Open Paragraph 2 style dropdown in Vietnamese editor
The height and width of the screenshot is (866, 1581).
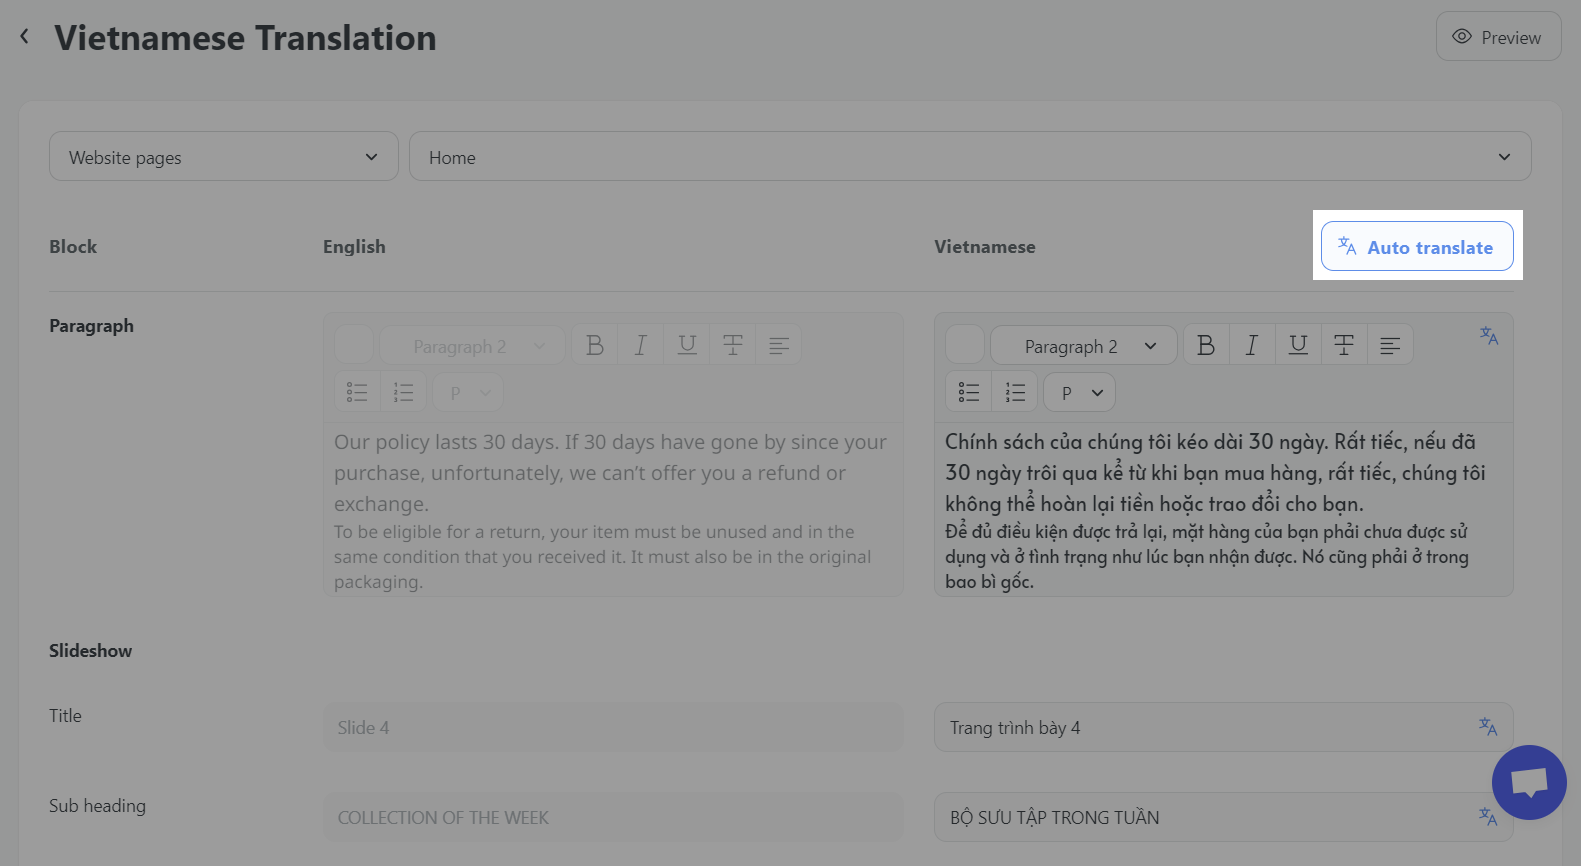tap(1083, 346)
